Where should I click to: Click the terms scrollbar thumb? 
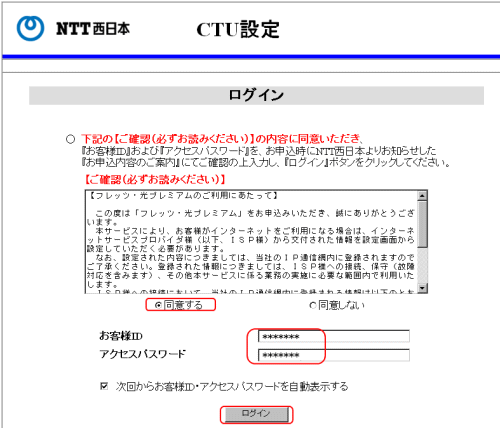click(422, 224)
